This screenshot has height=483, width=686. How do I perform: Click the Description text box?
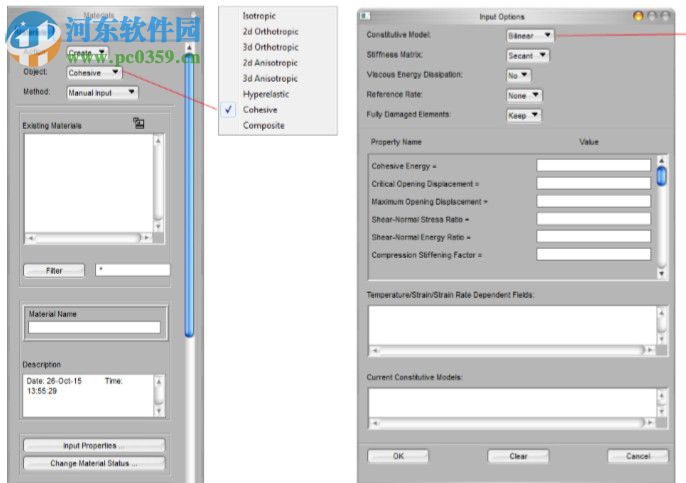coord(88,396)
